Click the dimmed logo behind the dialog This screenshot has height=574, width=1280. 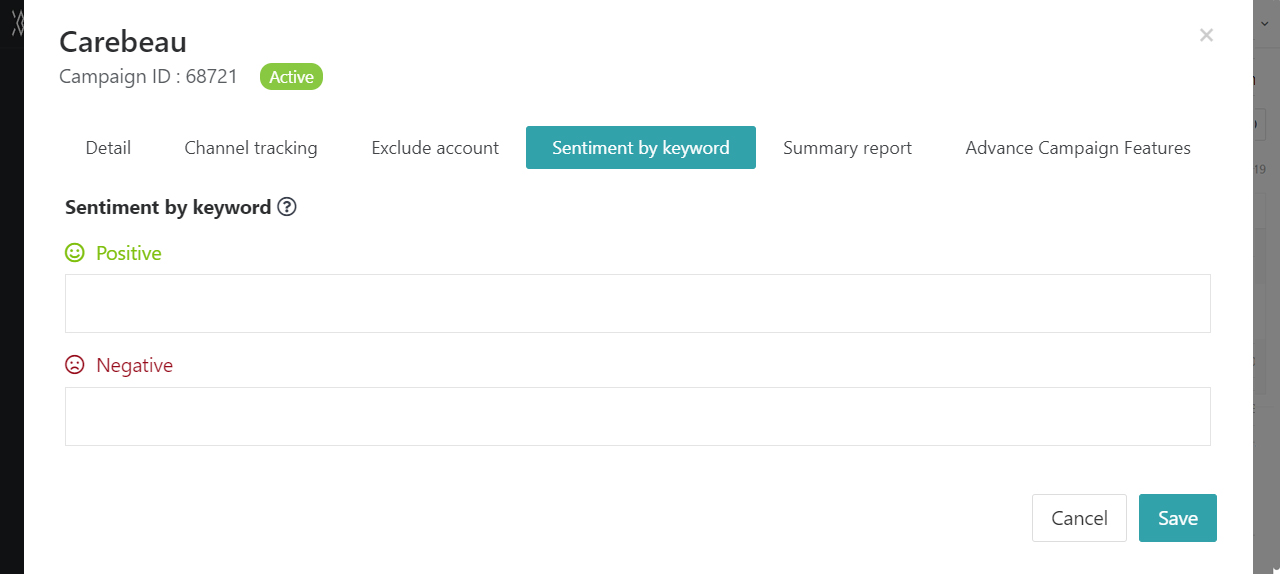16,23
